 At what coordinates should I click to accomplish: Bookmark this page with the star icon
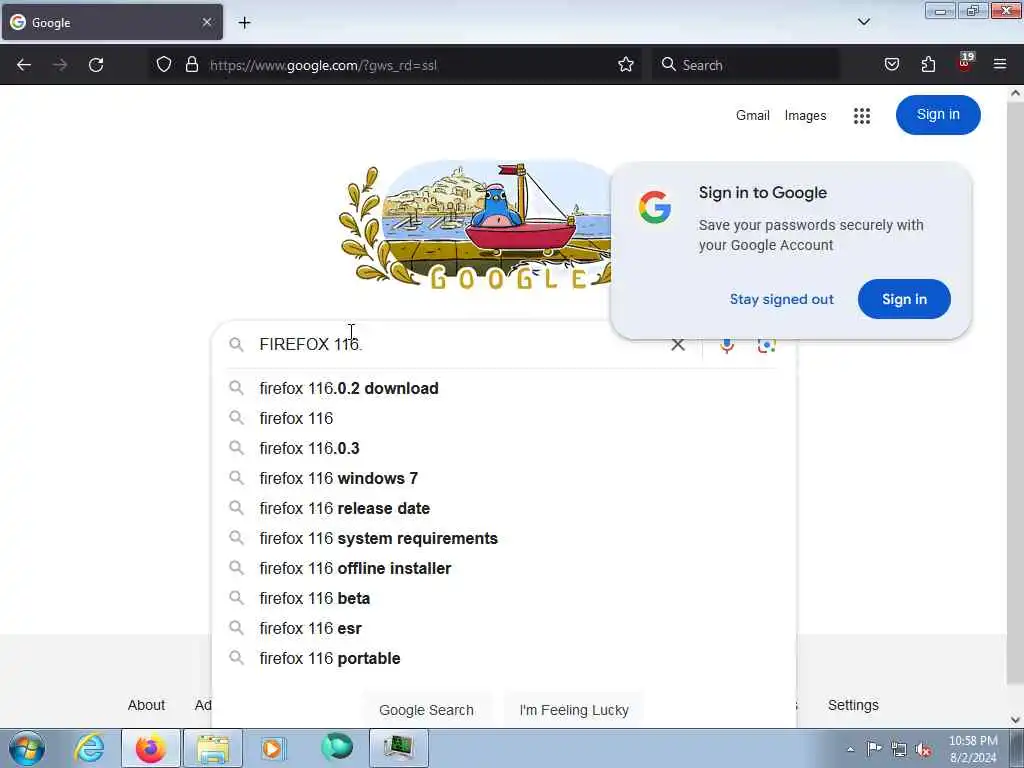(626, 65)
